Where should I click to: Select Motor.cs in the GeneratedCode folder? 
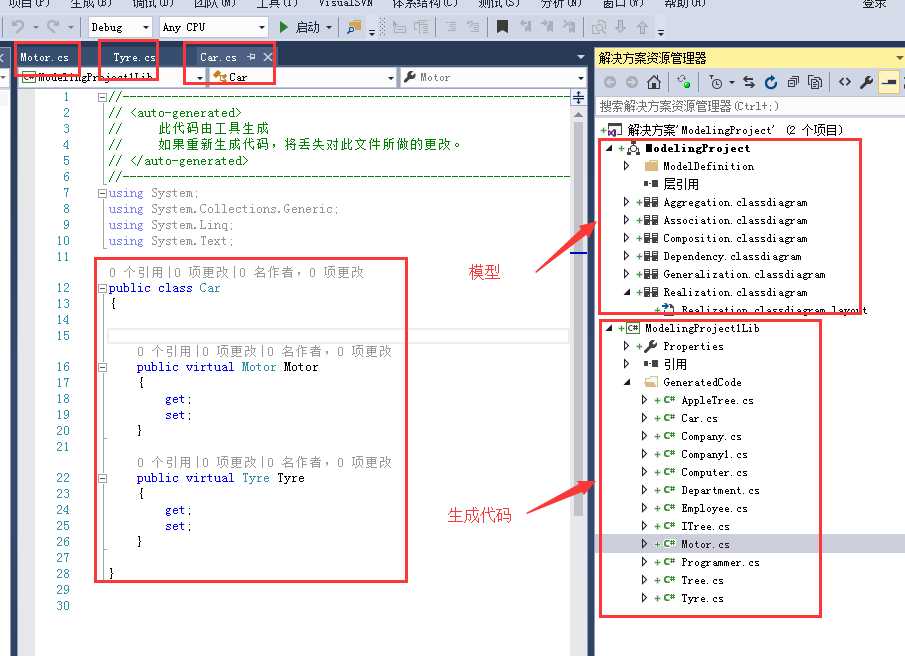point(705,544)
